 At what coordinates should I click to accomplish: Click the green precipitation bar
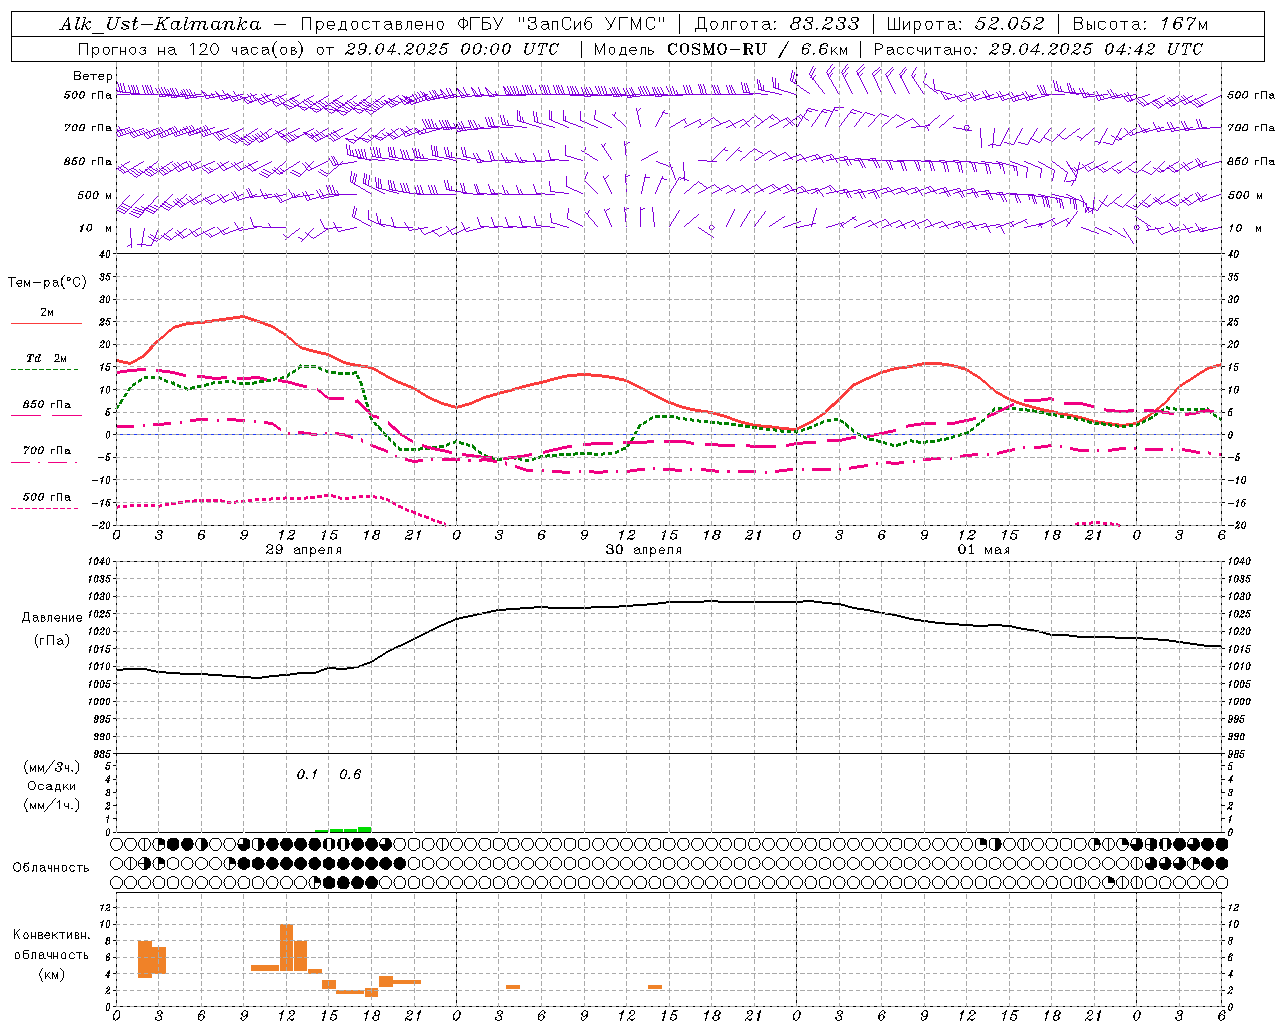(x=344, y=829)
